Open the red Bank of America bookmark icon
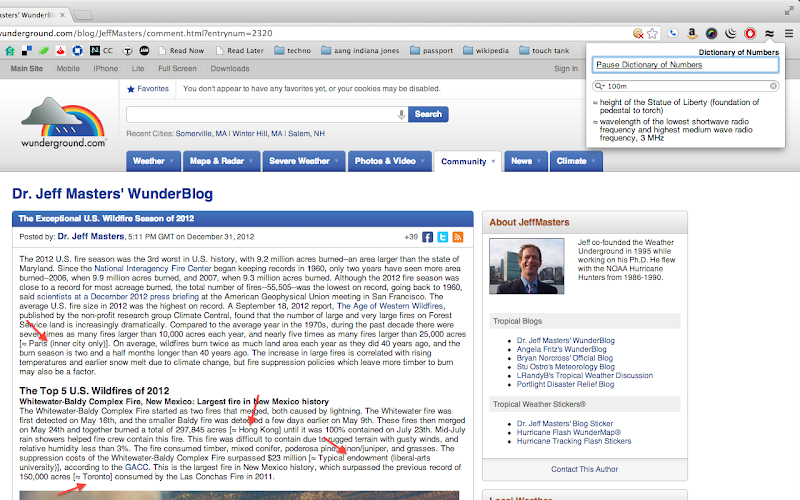 (x=60, y=51)
